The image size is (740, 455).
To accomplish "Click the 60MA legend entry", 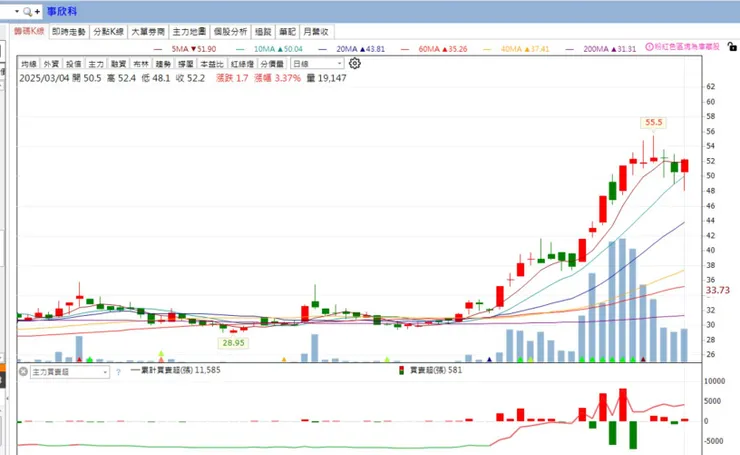I will pyautogui.click(x=434, y=49).
